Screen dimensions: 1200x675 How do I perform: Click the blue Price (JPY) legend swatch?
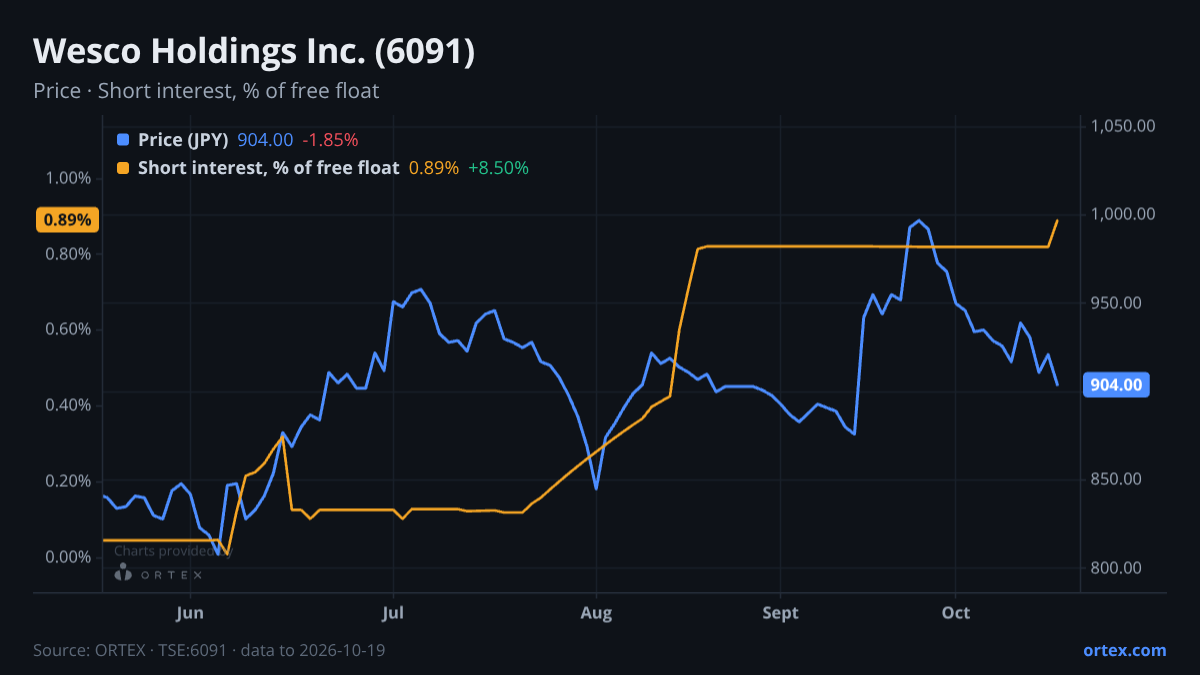pos(123,140)
